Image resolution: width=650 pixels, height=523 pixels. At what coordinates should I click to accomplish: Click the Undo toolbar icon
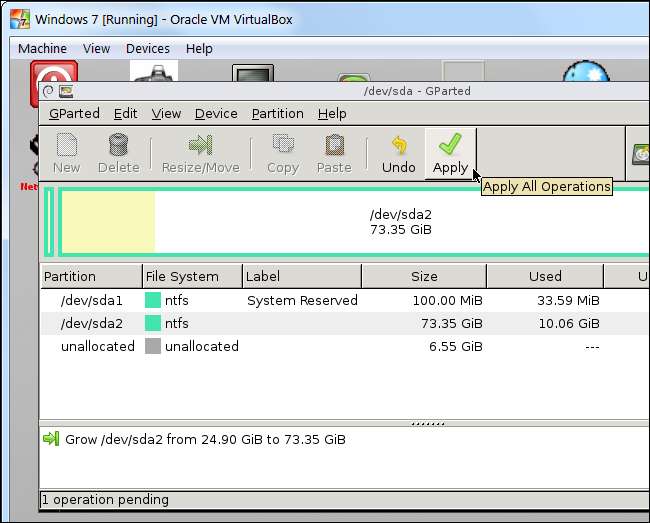[398, 153]
